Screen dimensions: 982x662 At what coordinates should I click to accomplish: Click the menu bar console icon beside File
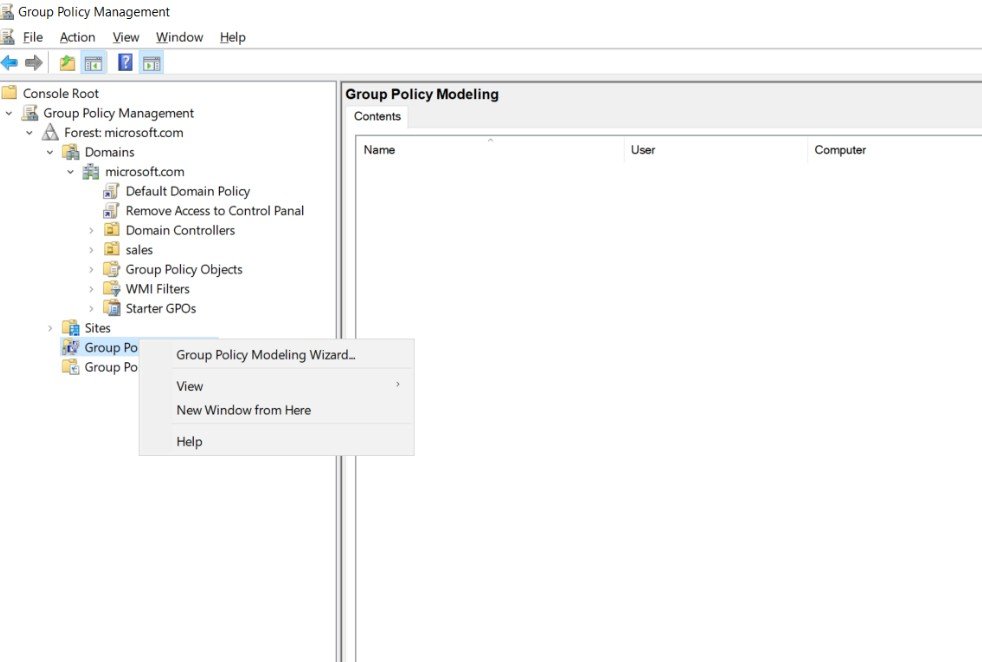coord(7,37)
